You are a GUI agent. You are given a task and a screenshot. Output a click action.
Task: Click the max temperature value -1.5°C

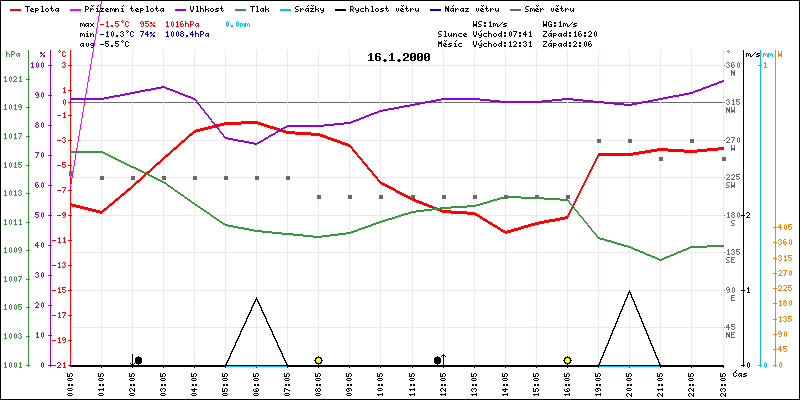click(116, 23)
